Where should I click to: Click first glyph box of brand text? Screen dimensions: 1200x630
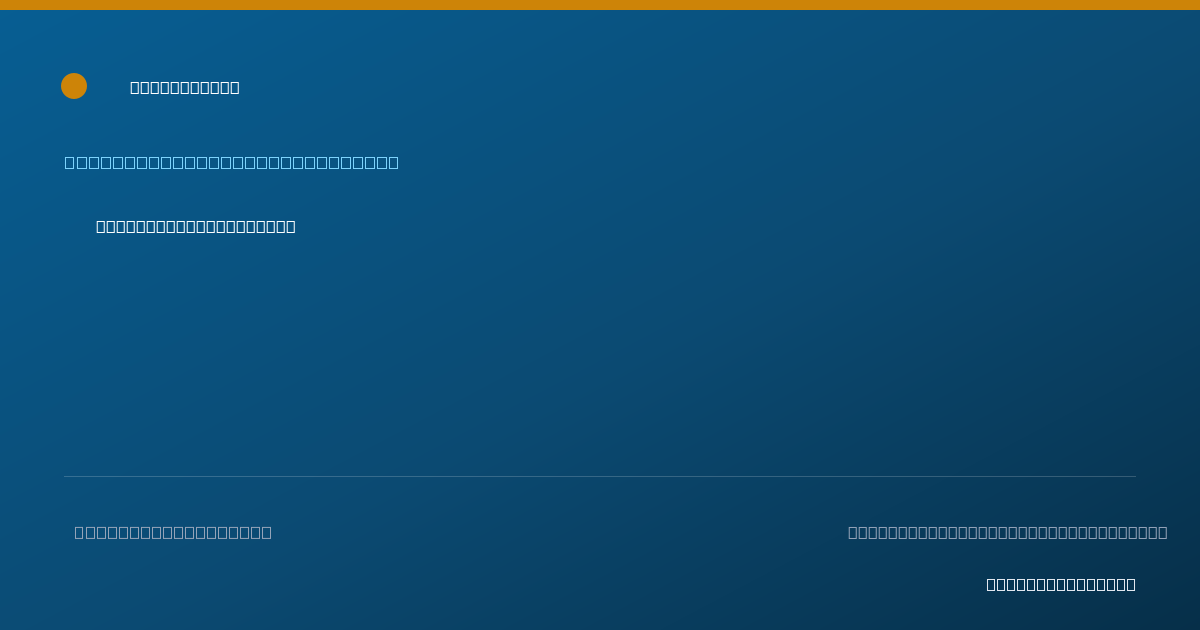135,87
